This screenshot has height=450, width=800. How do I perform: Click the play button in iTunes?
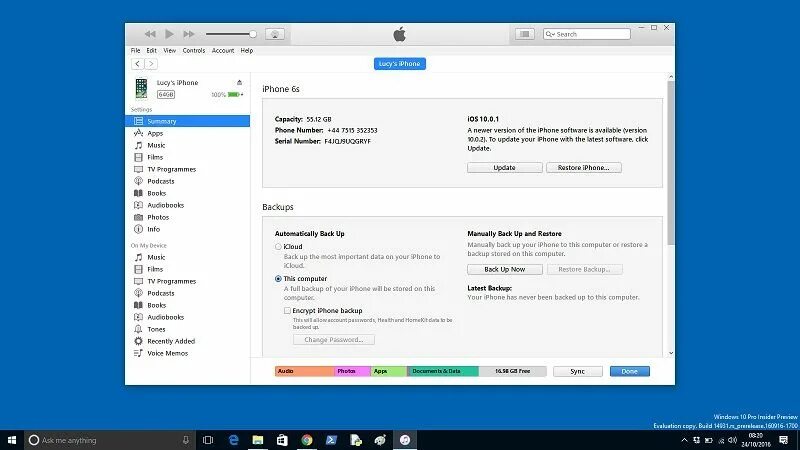[169, 34]
